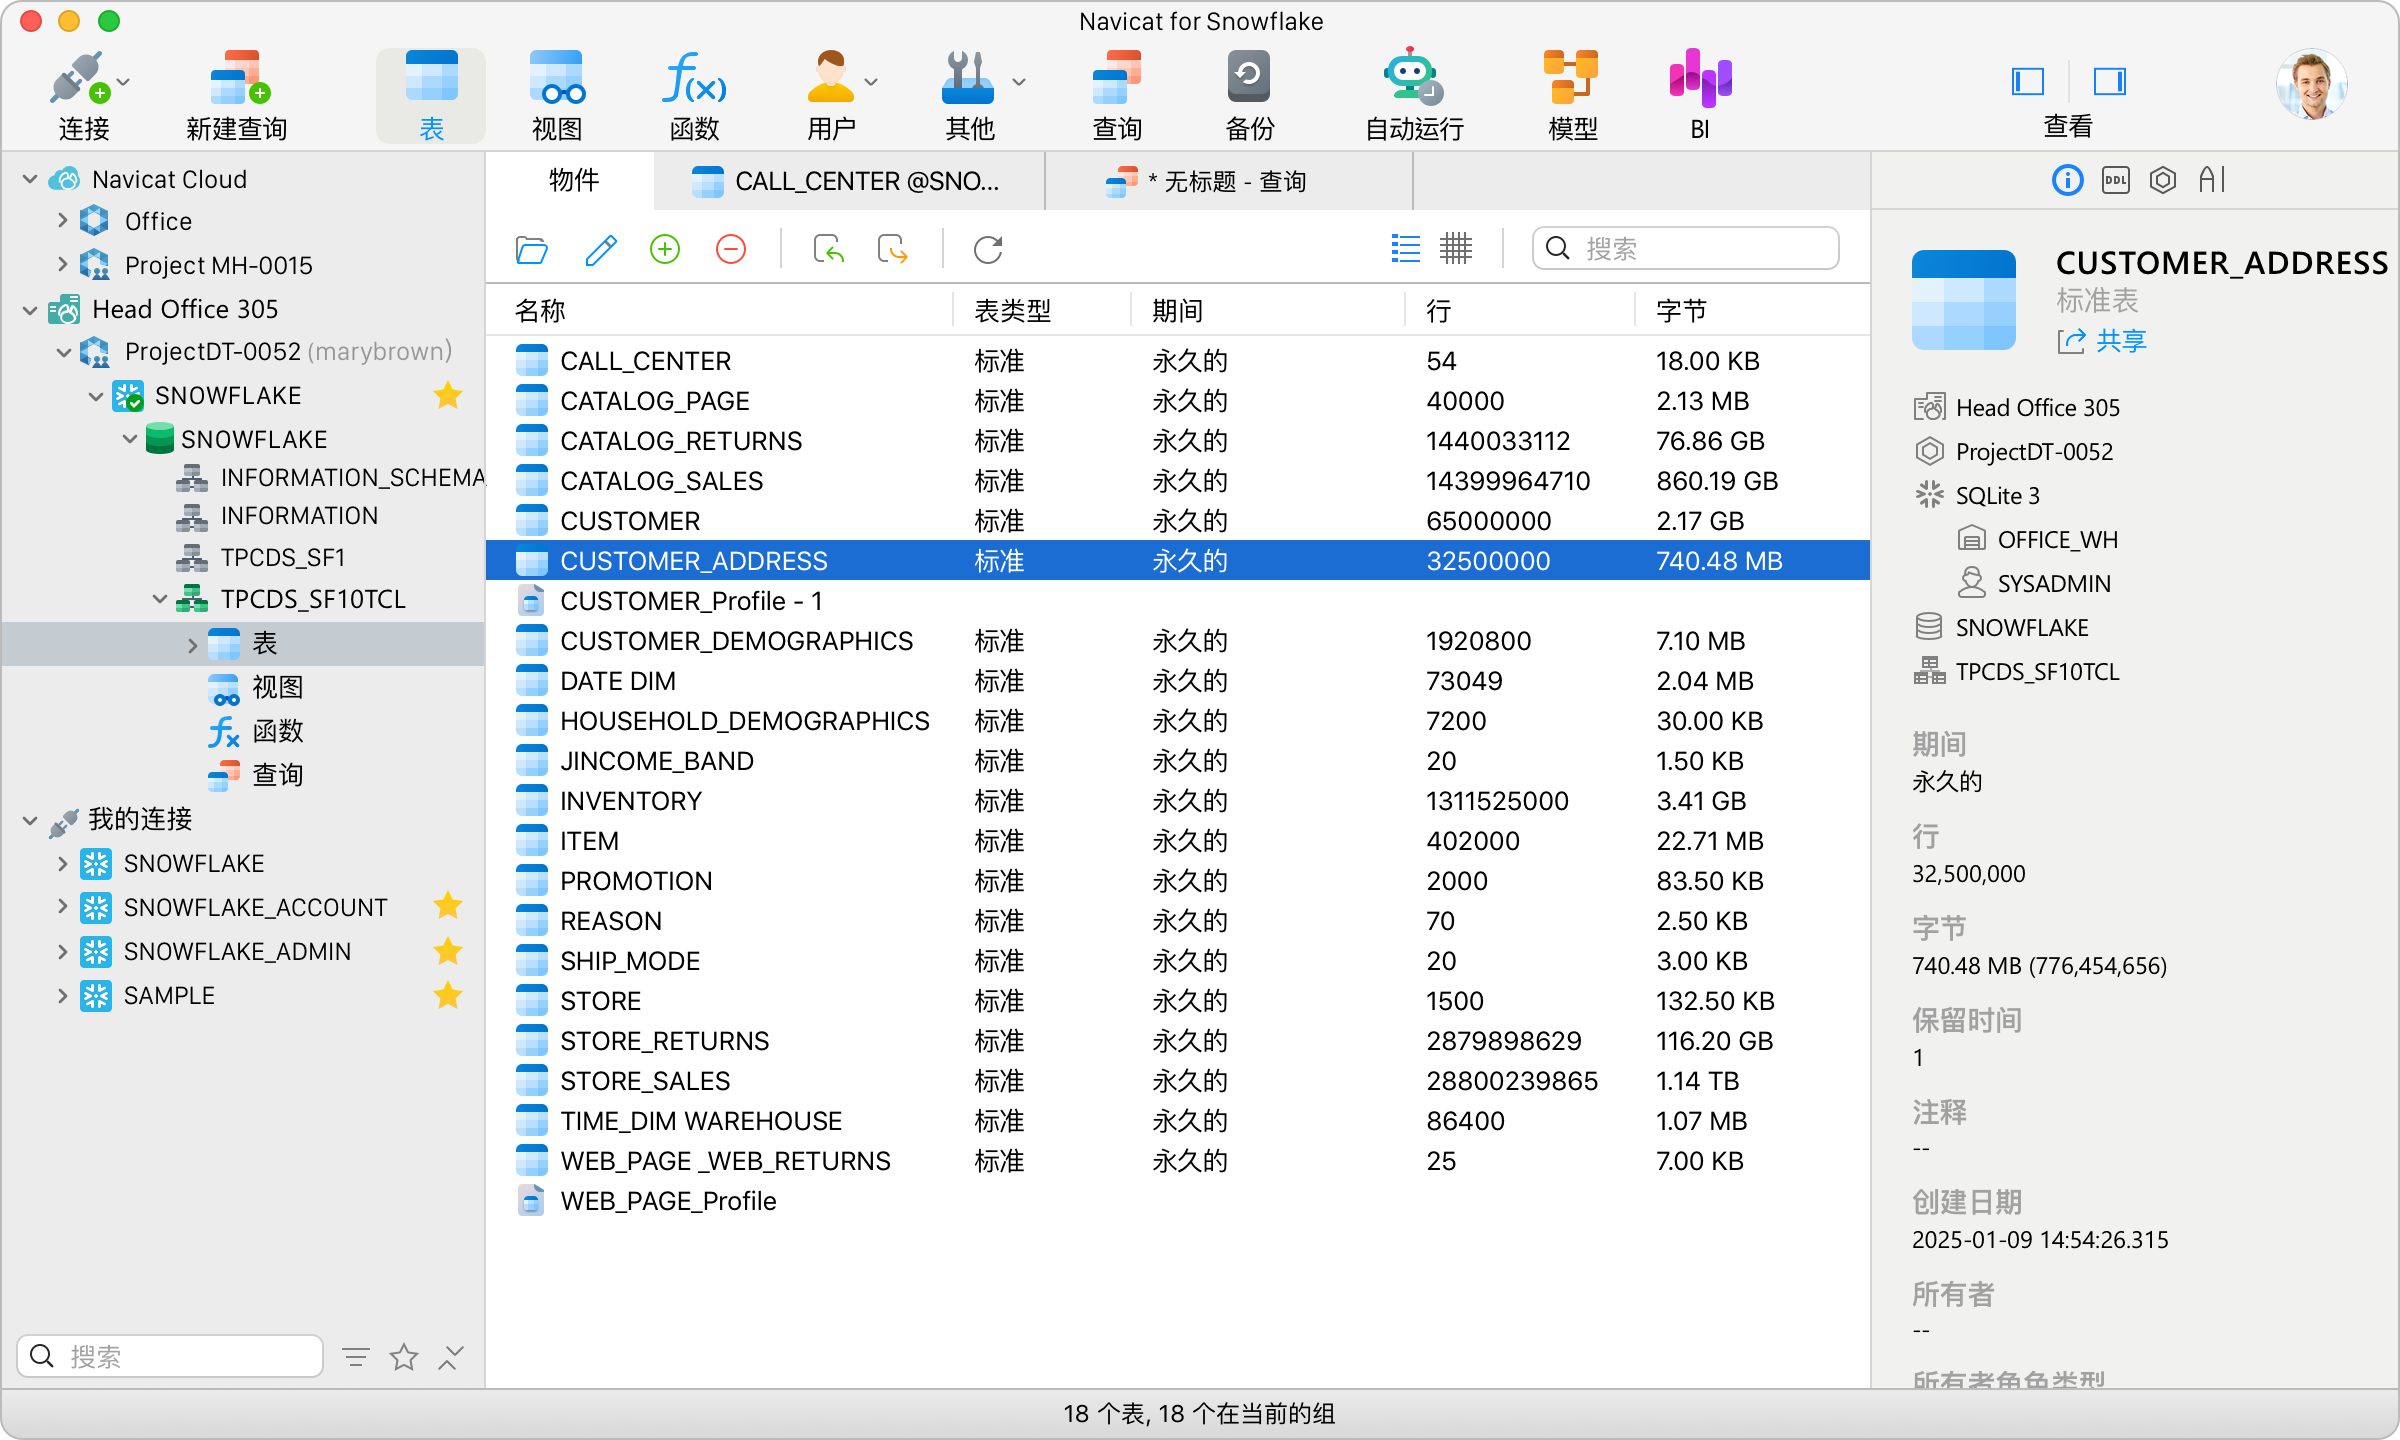
Task: Open the View objects toolbar icon
Action: coord(557,78)
